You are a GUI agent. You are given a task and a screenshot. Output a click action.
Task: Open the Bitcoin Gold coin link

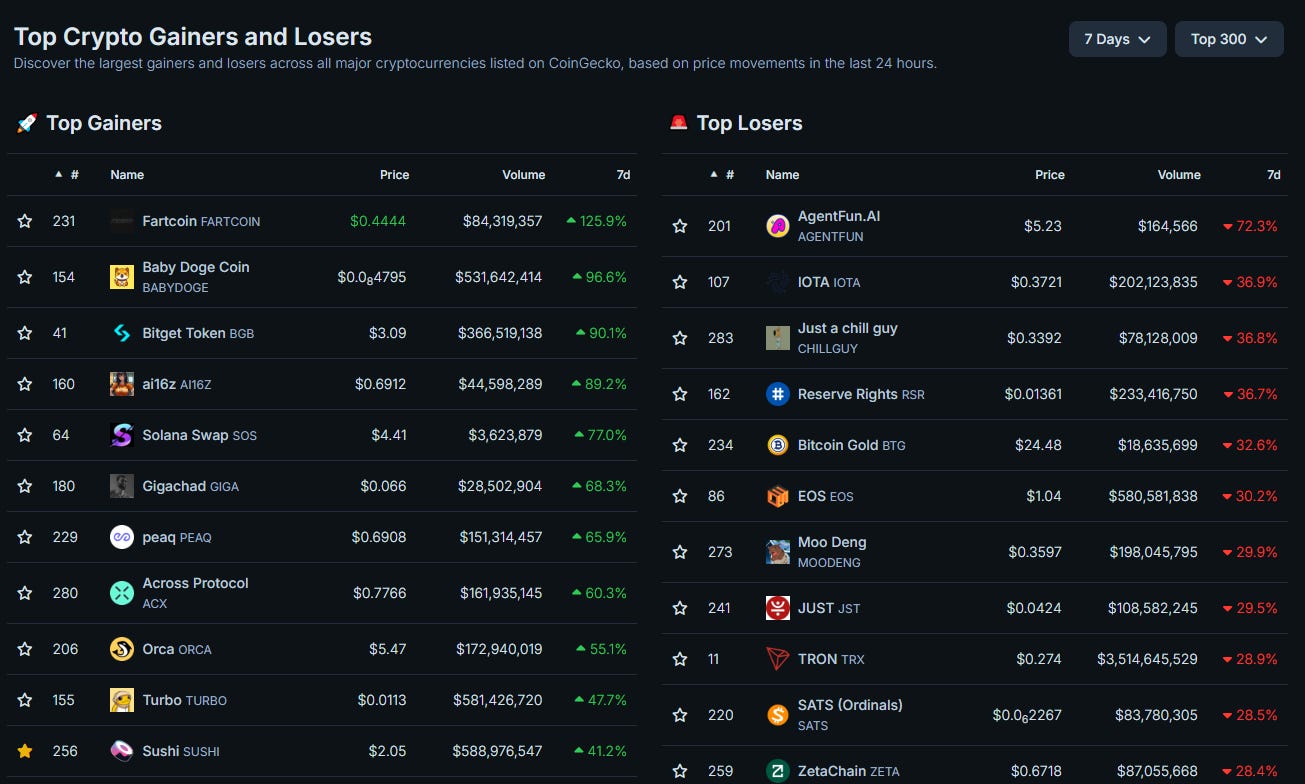point(851,445)
